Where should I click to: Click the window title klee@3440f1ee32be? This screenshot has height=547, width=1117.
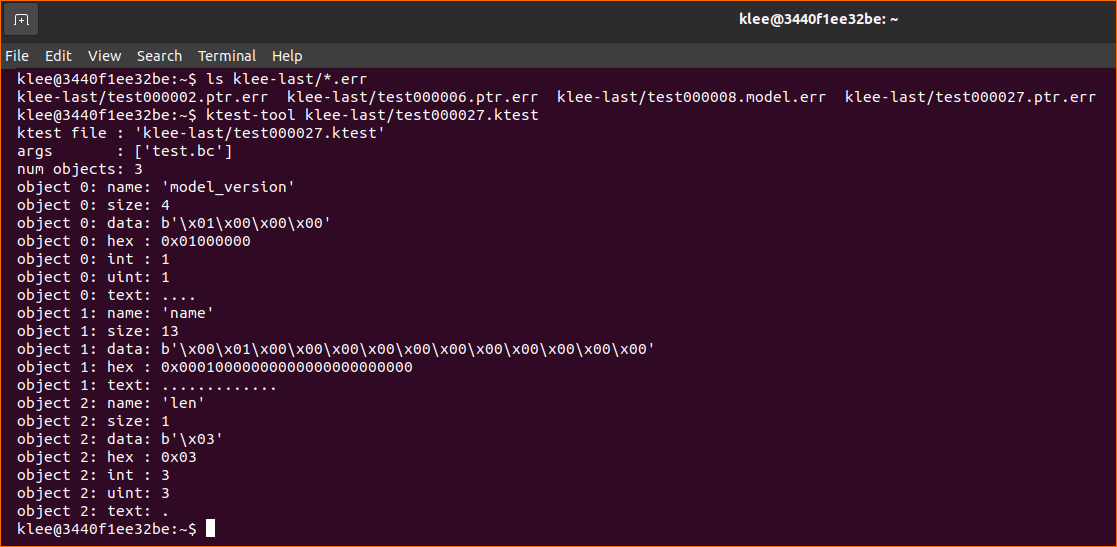tap(818, 19)
